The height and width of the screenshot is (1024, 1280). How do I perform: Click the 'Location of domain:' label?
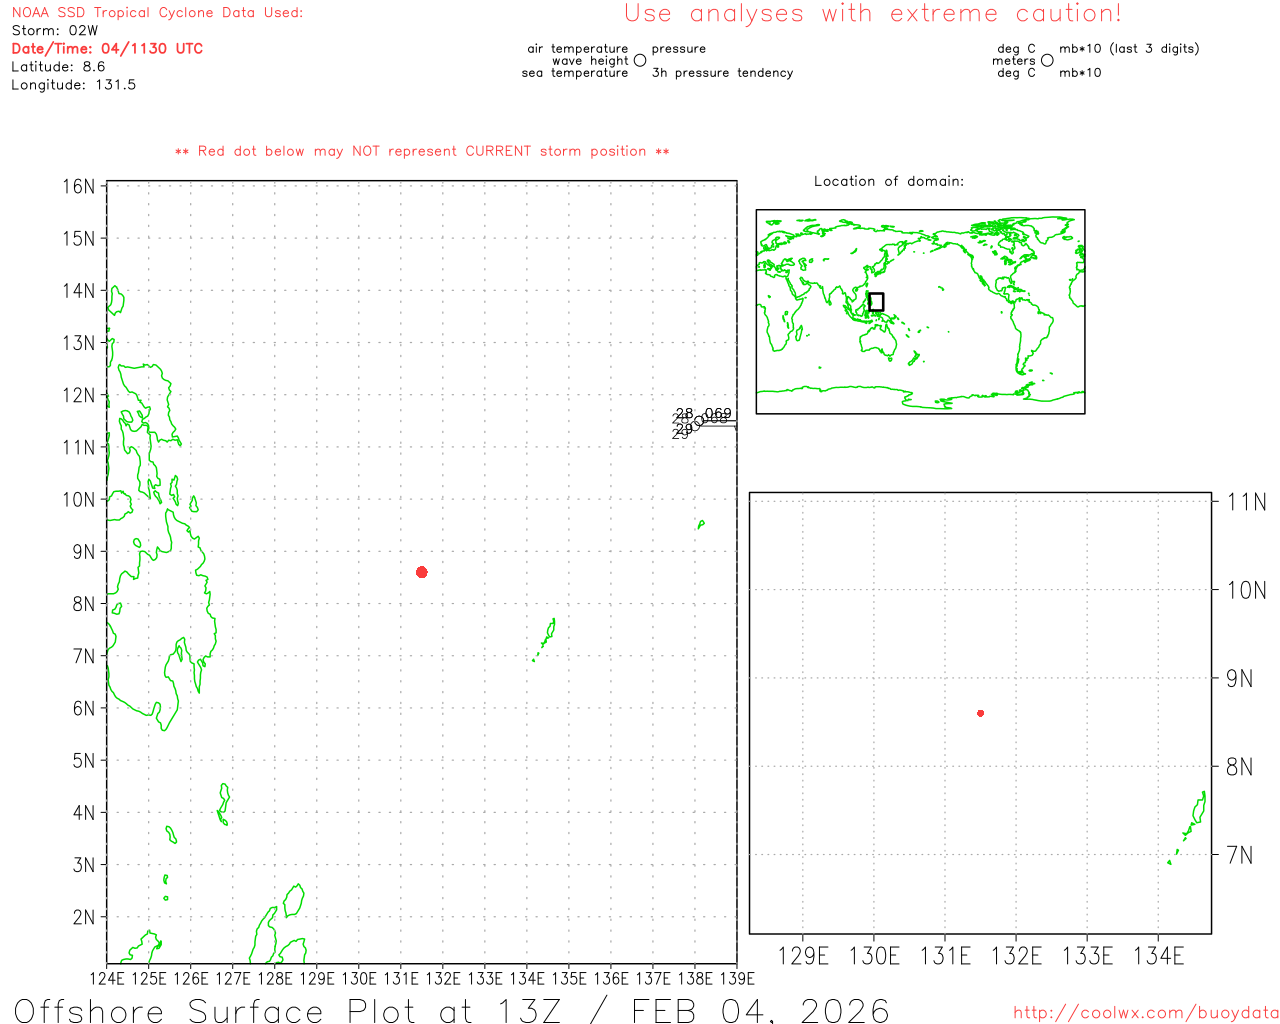(889, 181)
